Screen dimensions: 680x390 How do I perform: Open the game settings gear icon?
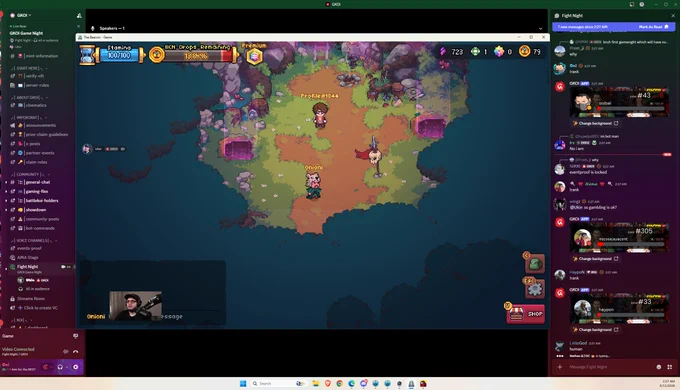(534, 288)
